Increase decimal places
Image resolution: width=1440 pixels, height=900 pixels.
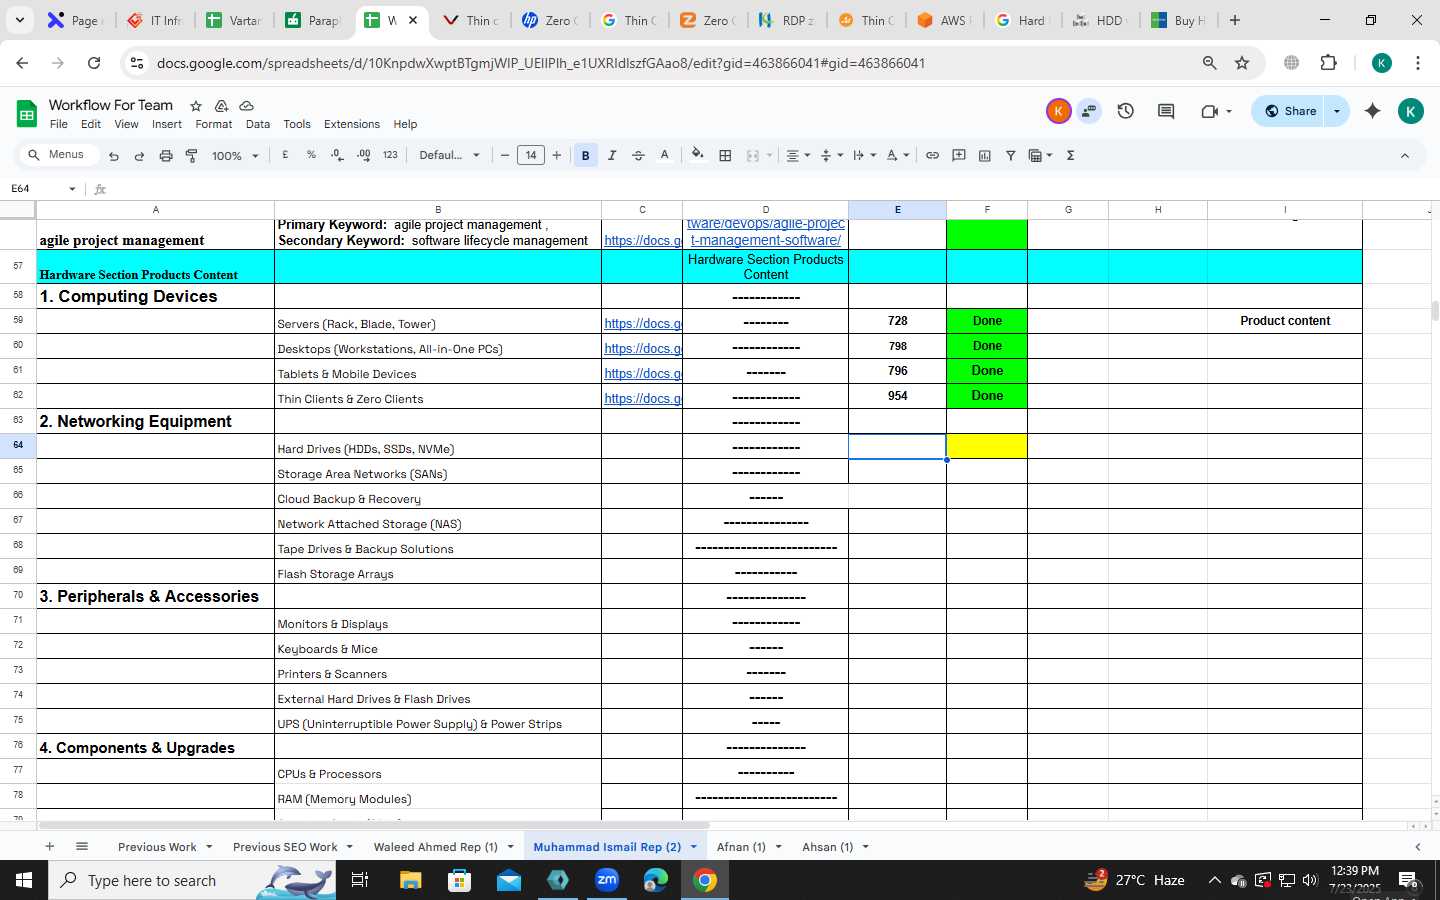[x=363, y=155]
